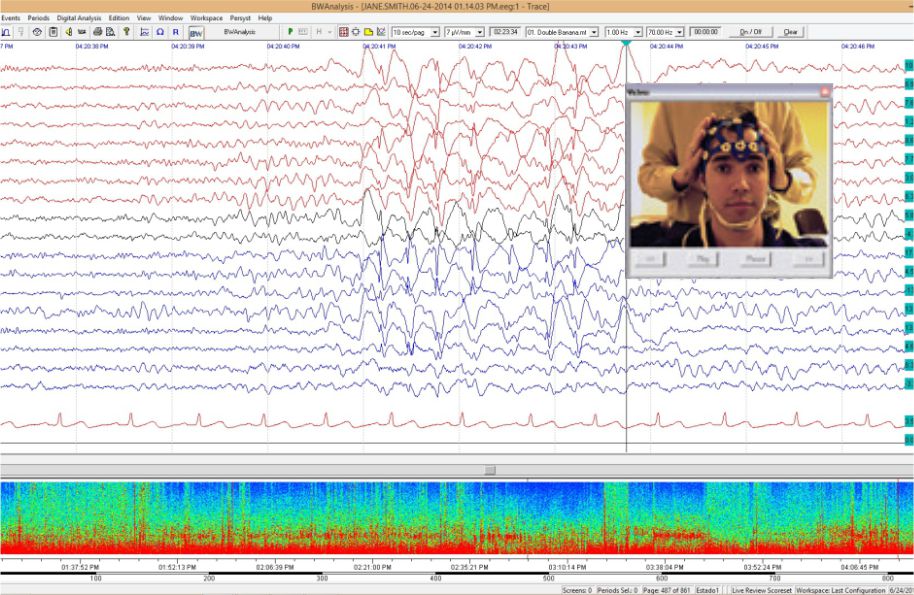Open the View menu
914x595 pixels.
tap(144, 18)
